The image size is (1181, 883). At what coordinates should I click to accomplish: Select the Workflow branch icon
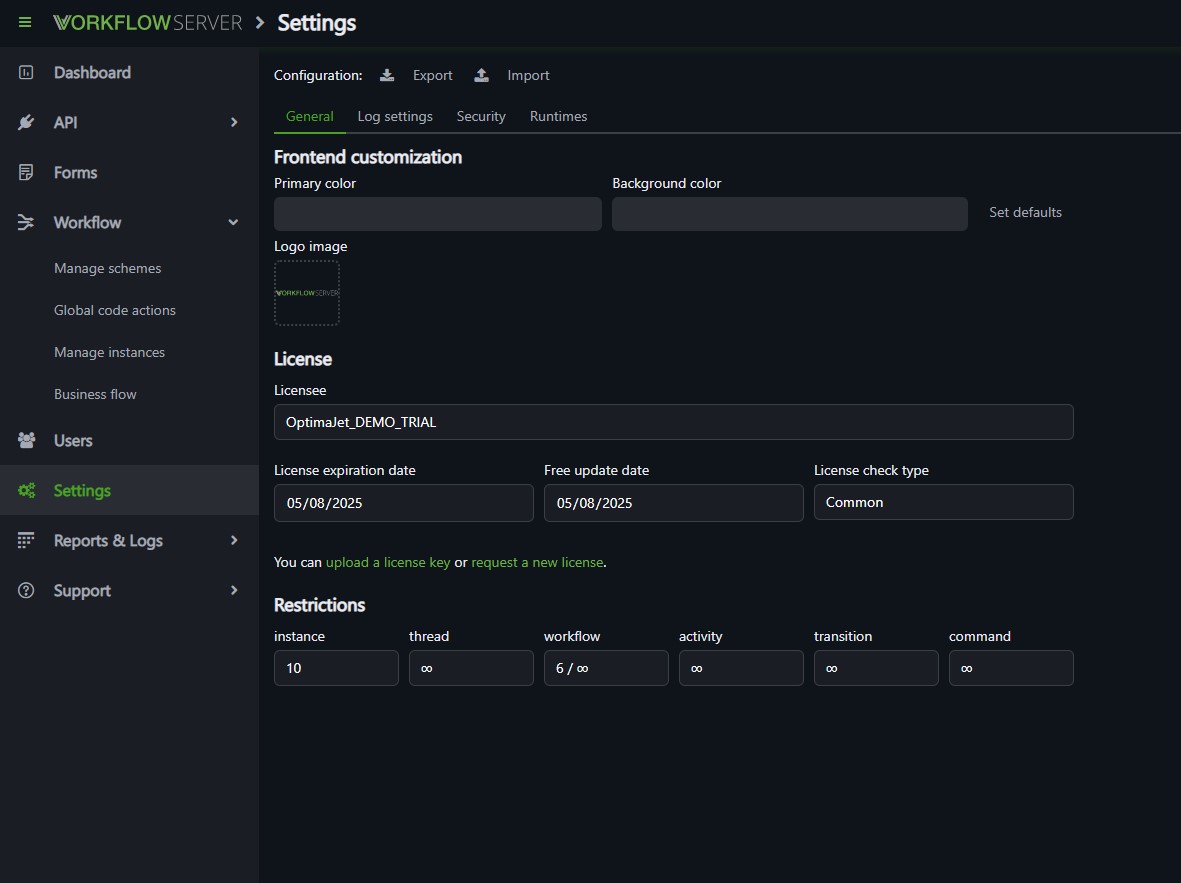25,222
